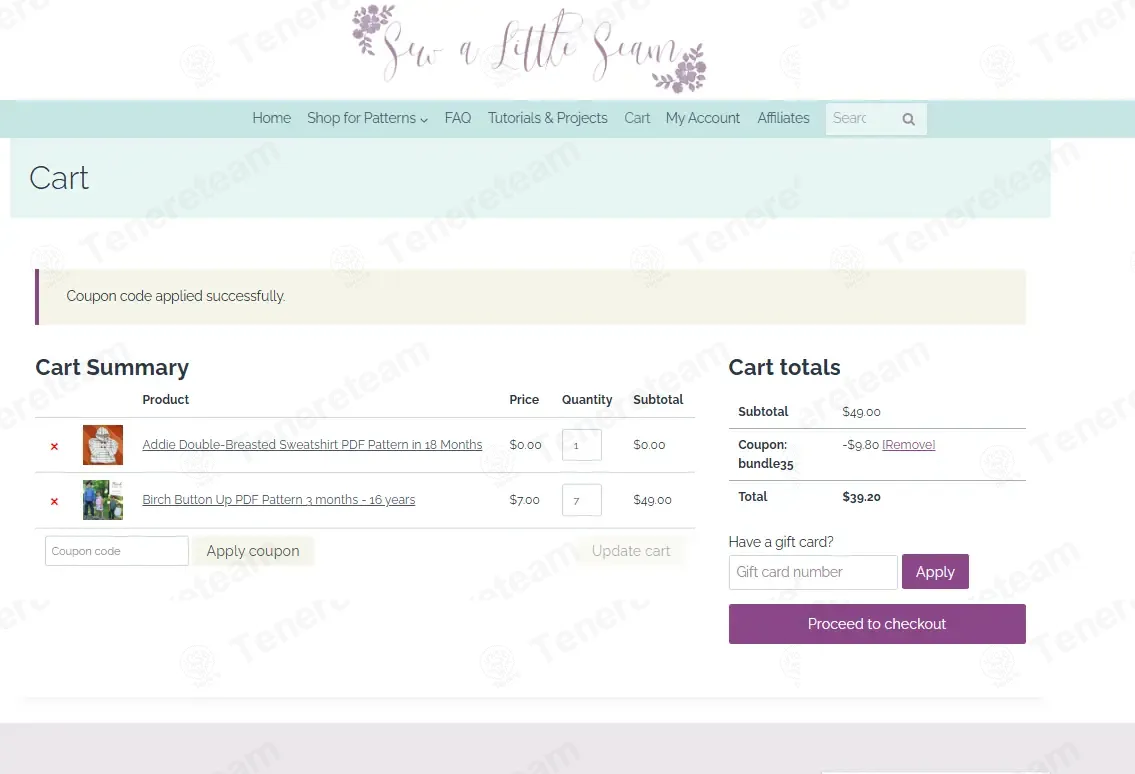Click the bold Total row label
The width and height of the screenshot is (1135, 774).
coord(752,497)
